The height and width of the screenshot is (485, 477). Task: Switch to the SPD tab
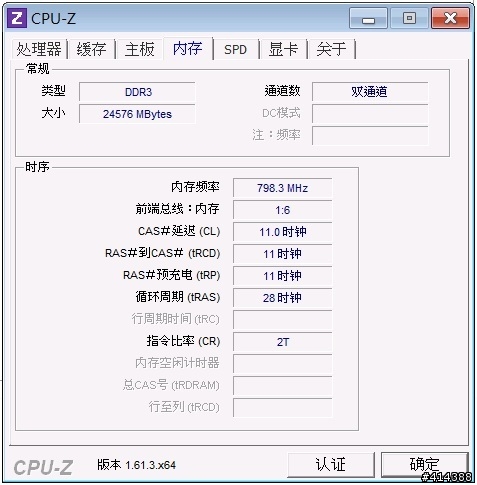(235, 49)
